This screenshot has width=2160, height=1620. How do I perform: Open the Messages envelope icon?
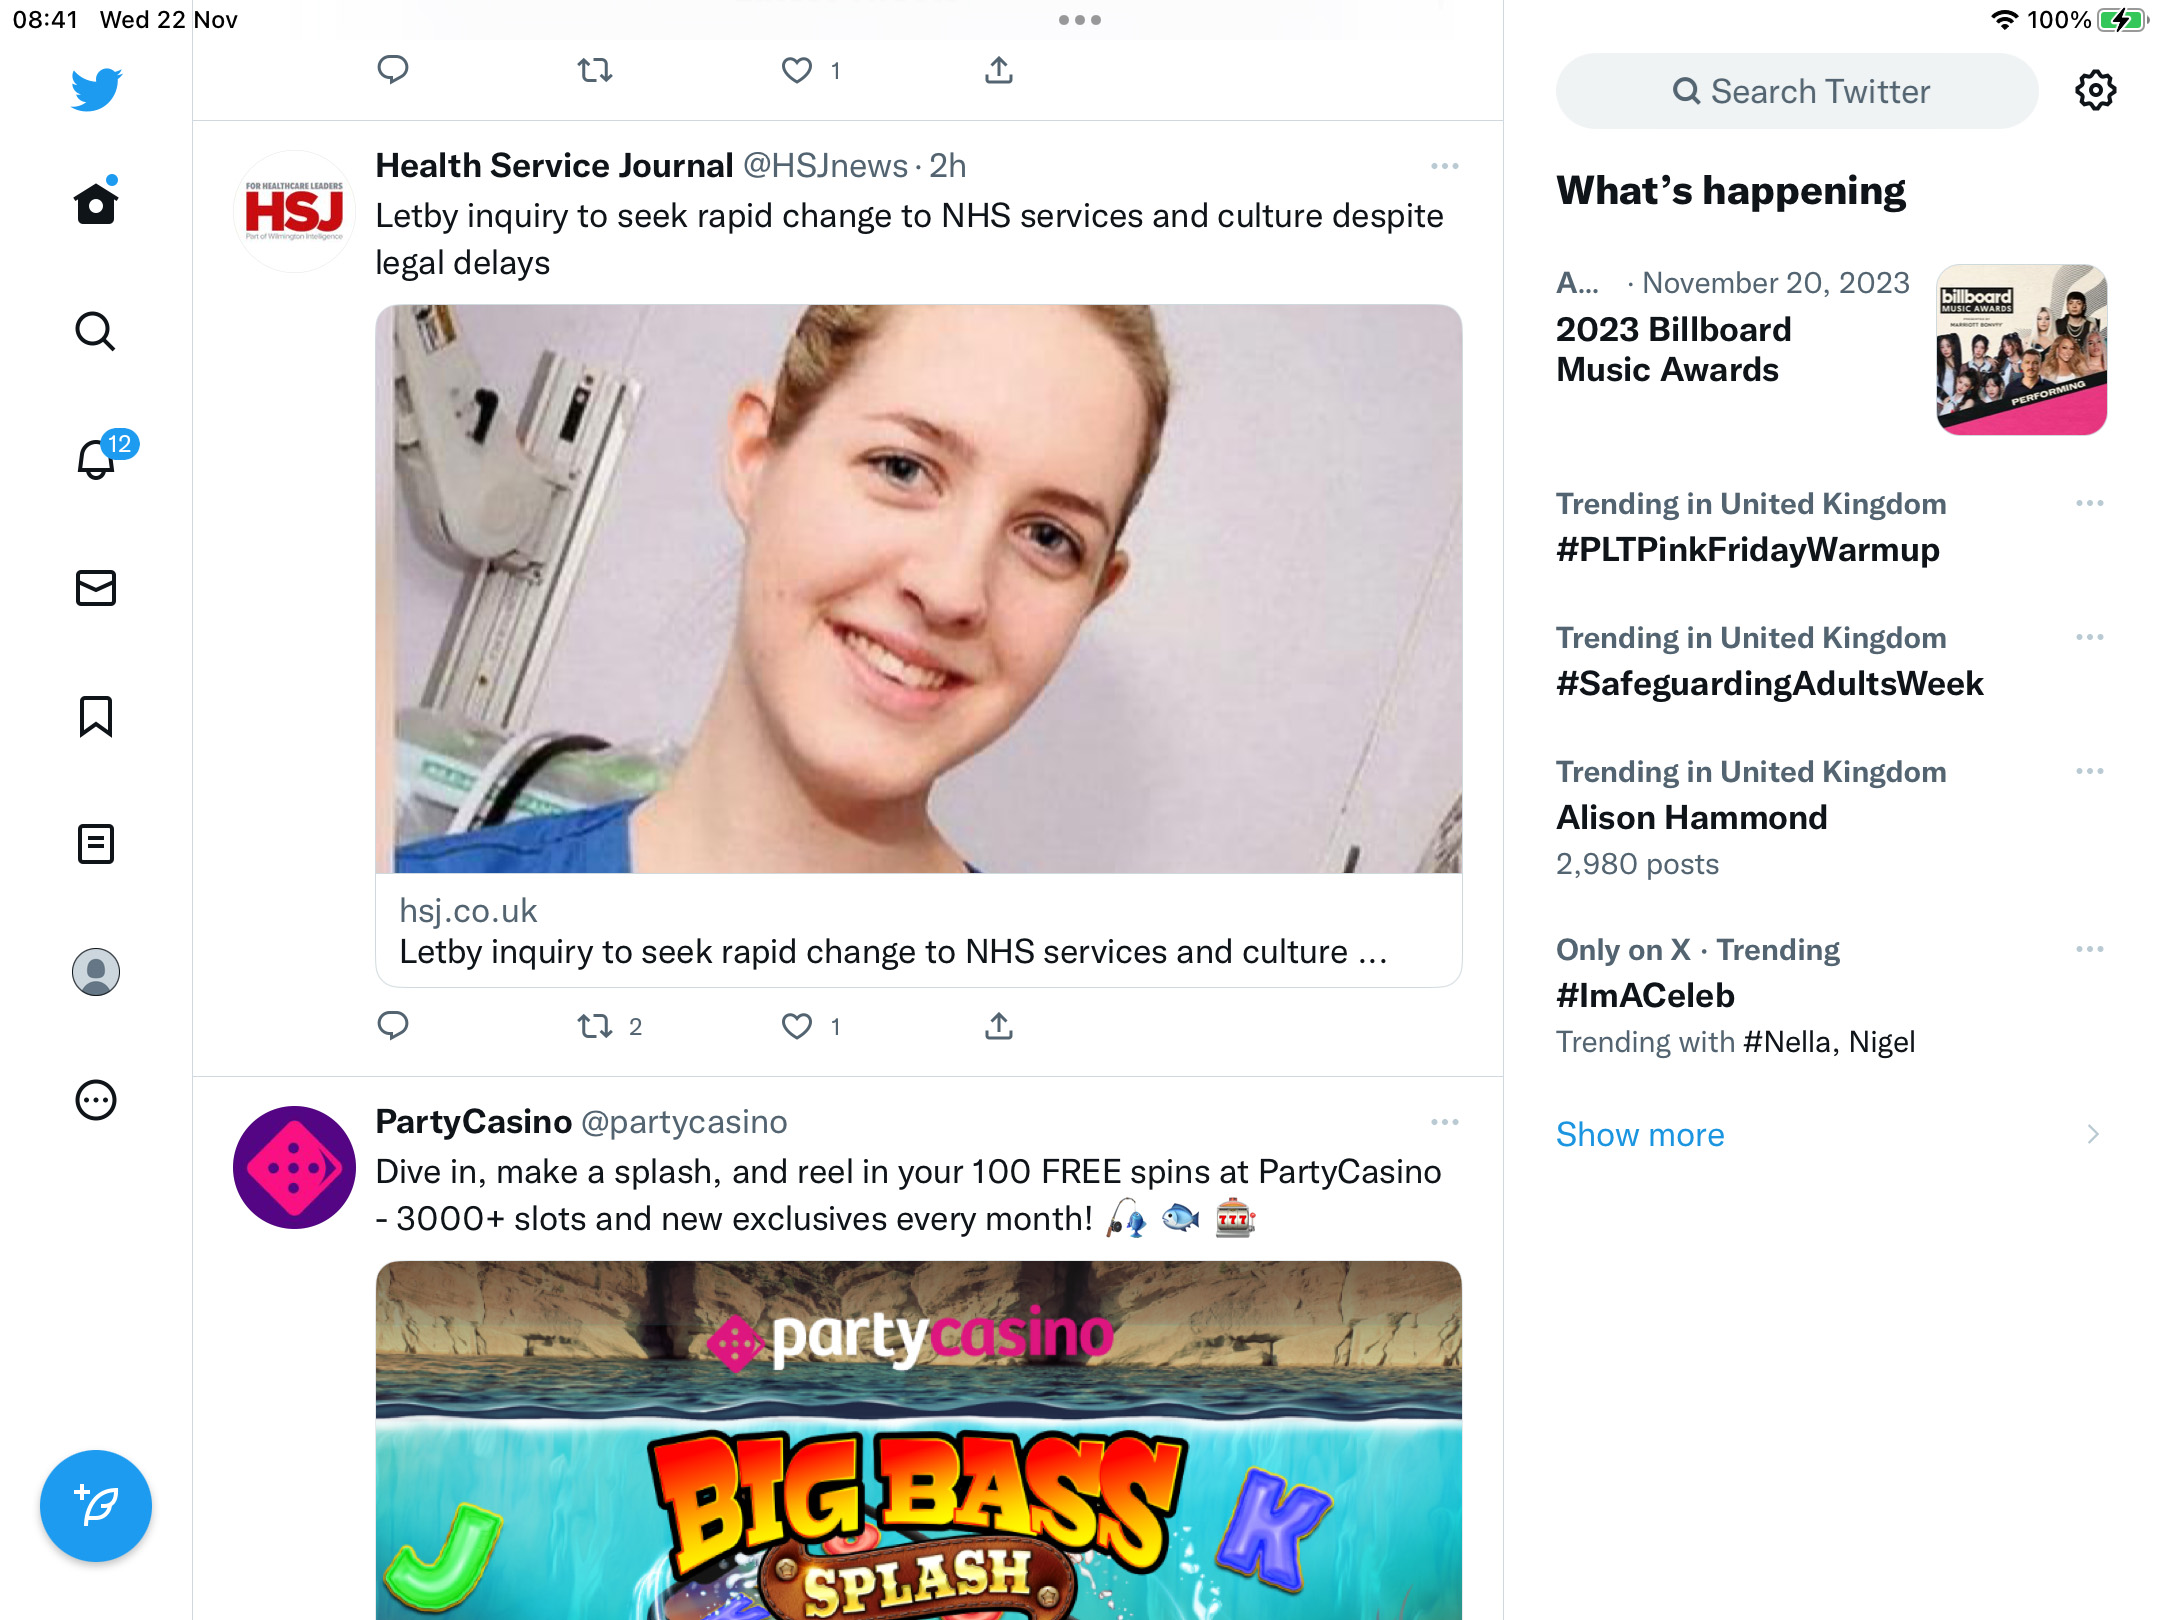pyautogui.click(x=96, y=588)
